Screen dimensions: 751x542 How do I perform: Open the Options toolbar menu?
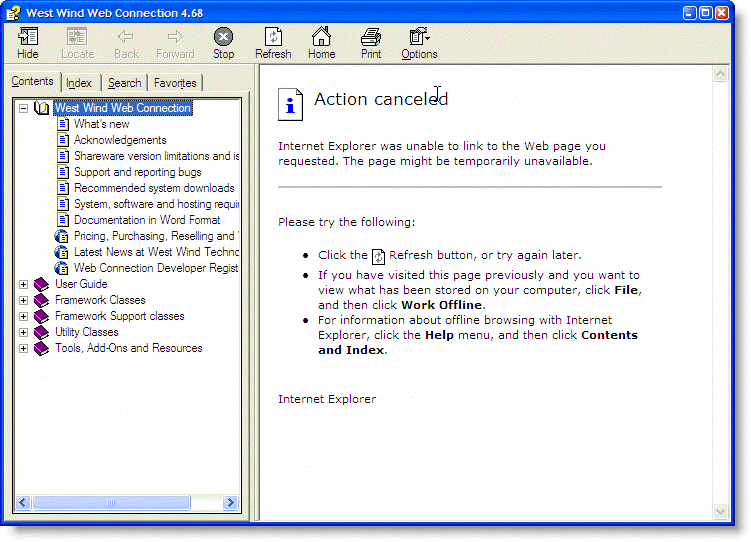pyautogui.click(x=419, y=37)
